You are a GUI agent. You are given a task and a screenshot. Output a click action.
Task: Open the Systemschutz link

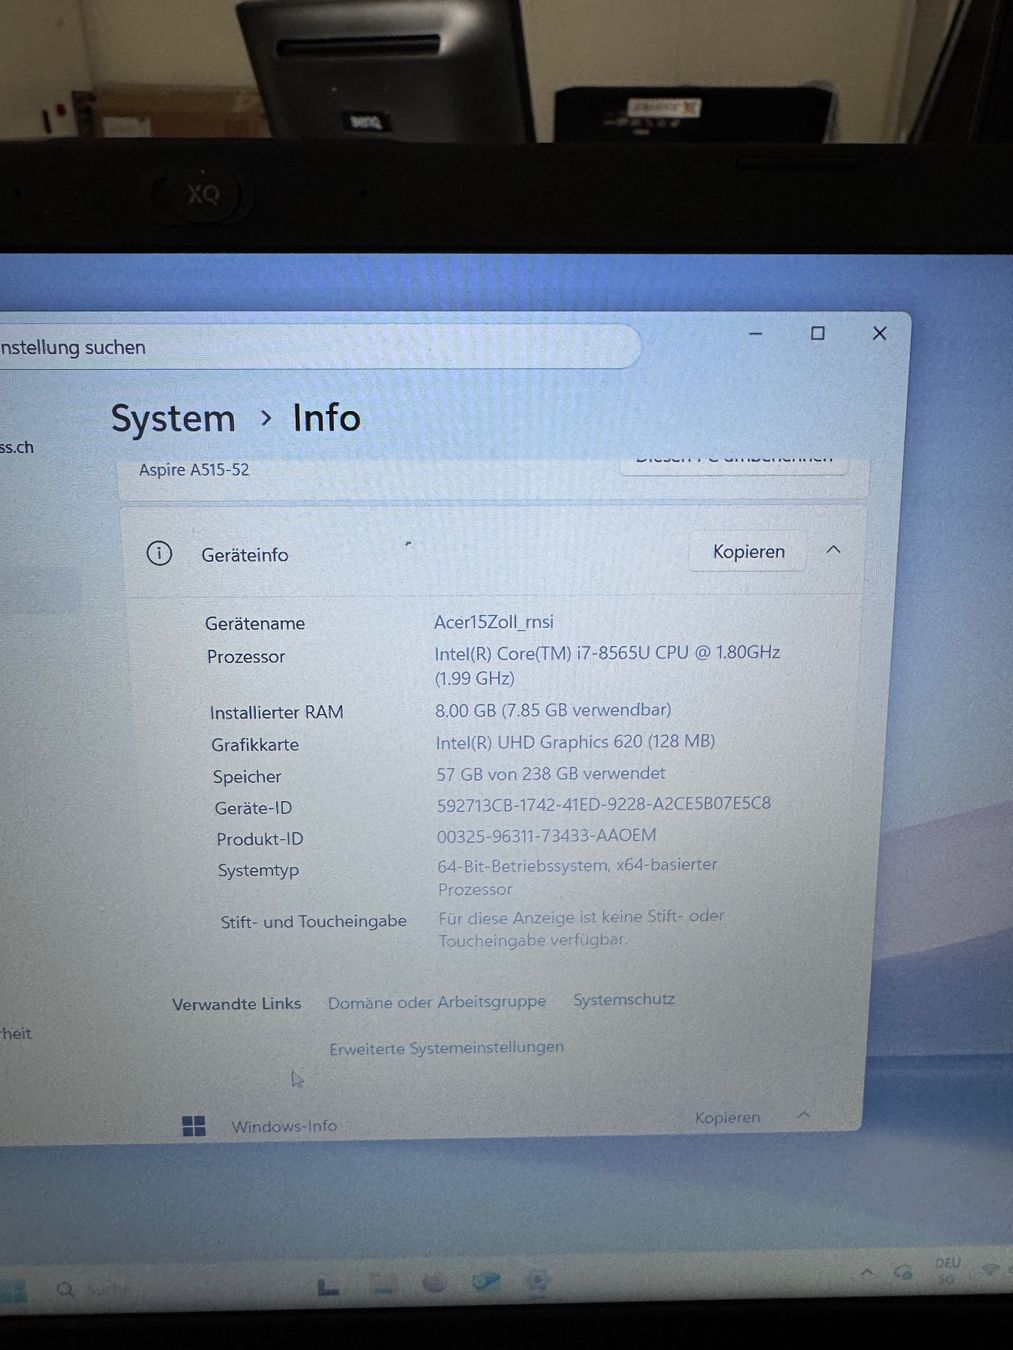[624, 999]
